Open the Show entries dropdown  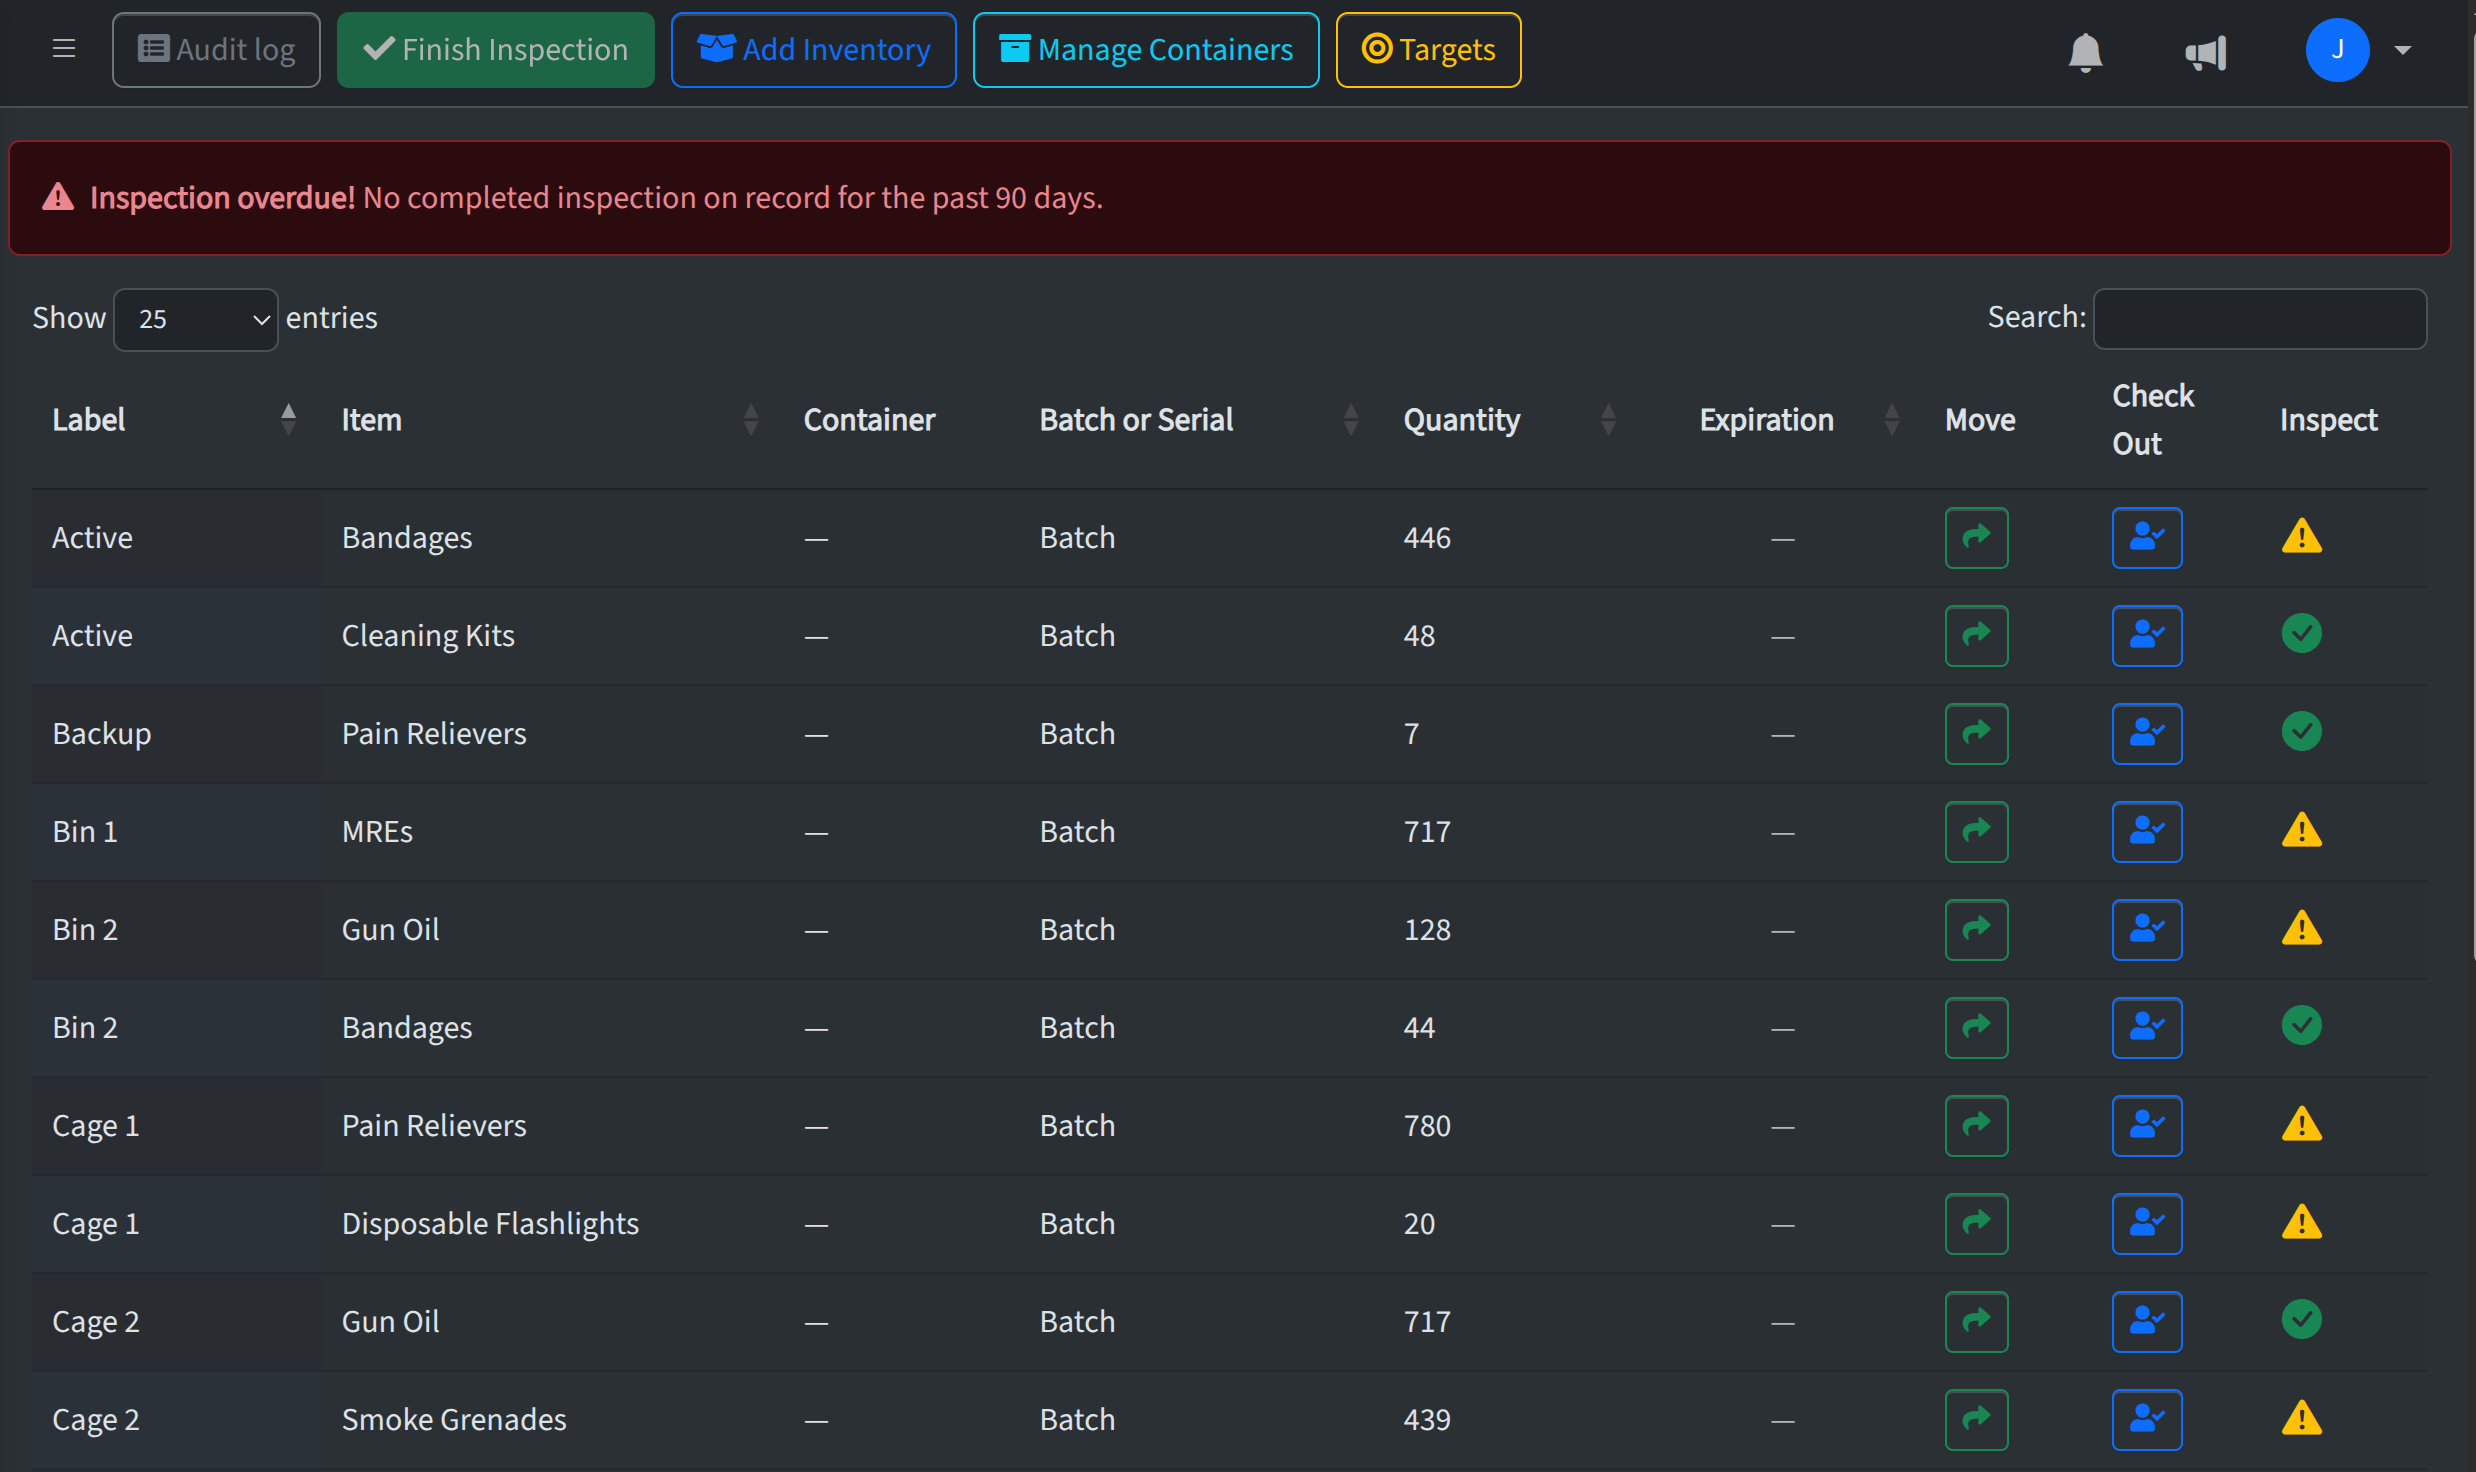pyautogui.click(x=196, y=319)
